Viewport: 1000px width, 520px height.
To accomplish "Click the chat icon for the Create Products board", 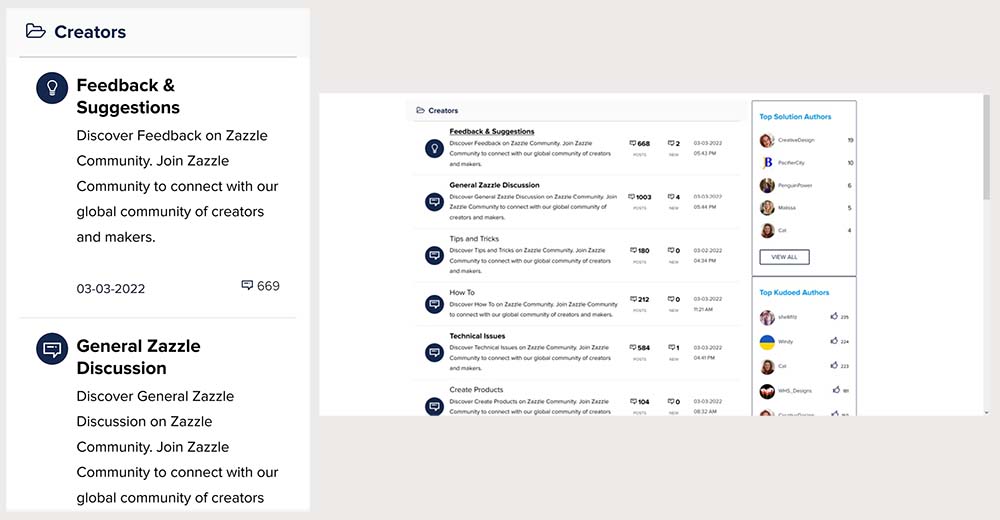I will 434,406.
